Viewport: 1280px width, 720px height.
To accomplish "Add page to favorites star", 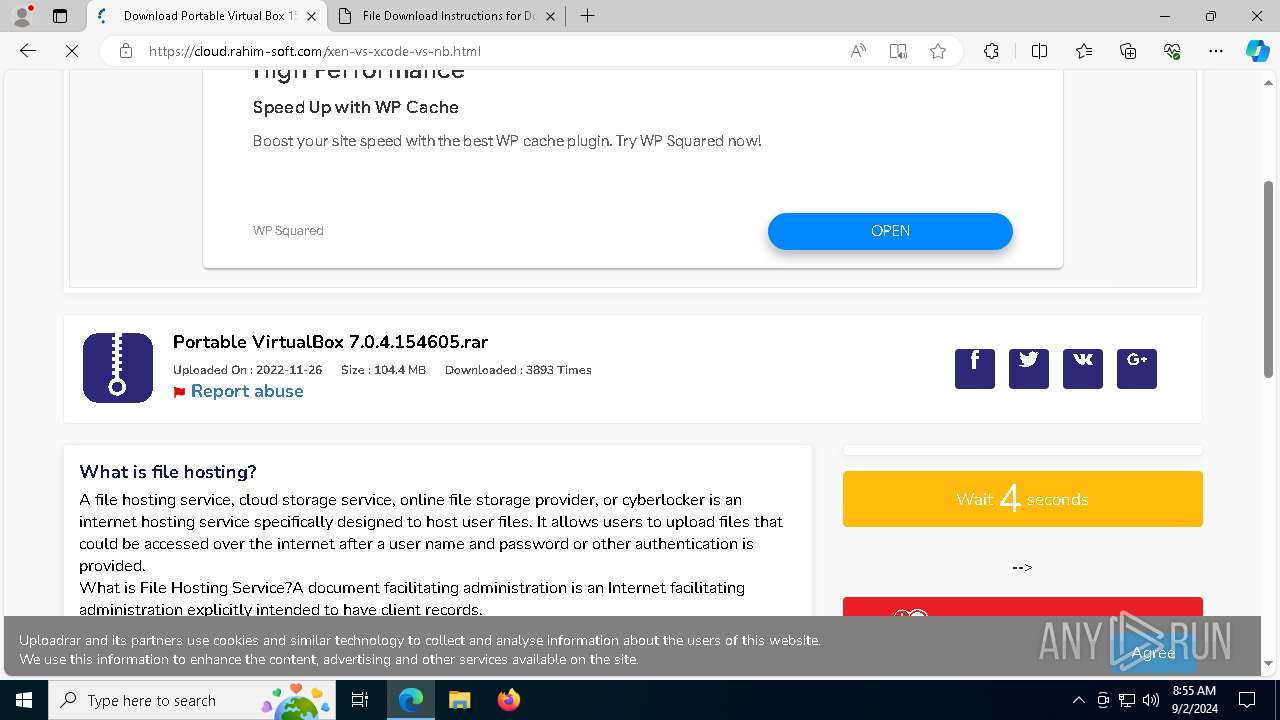I will click(938, 51).
